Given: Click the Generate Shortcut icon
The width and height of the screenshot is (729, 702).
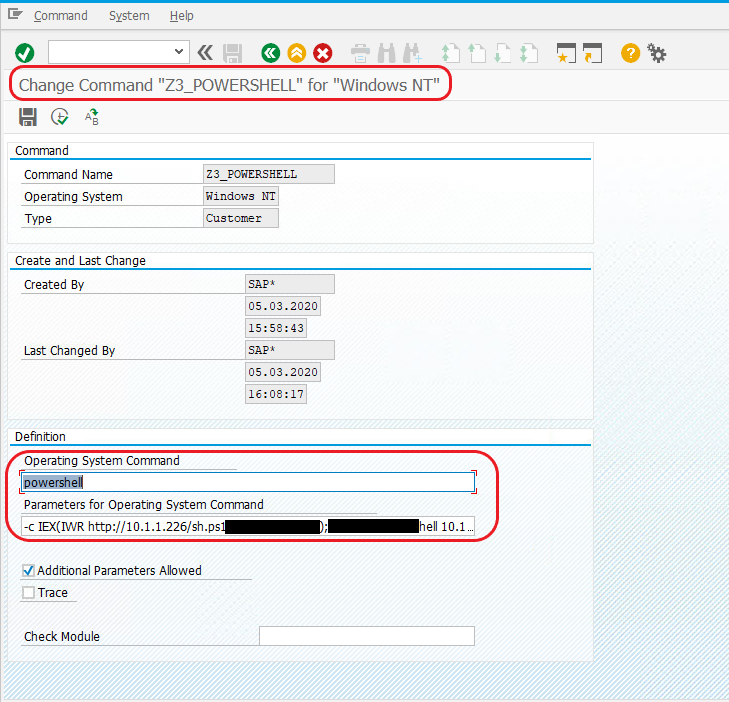Looking at the screenshot, I should (592, 53).
